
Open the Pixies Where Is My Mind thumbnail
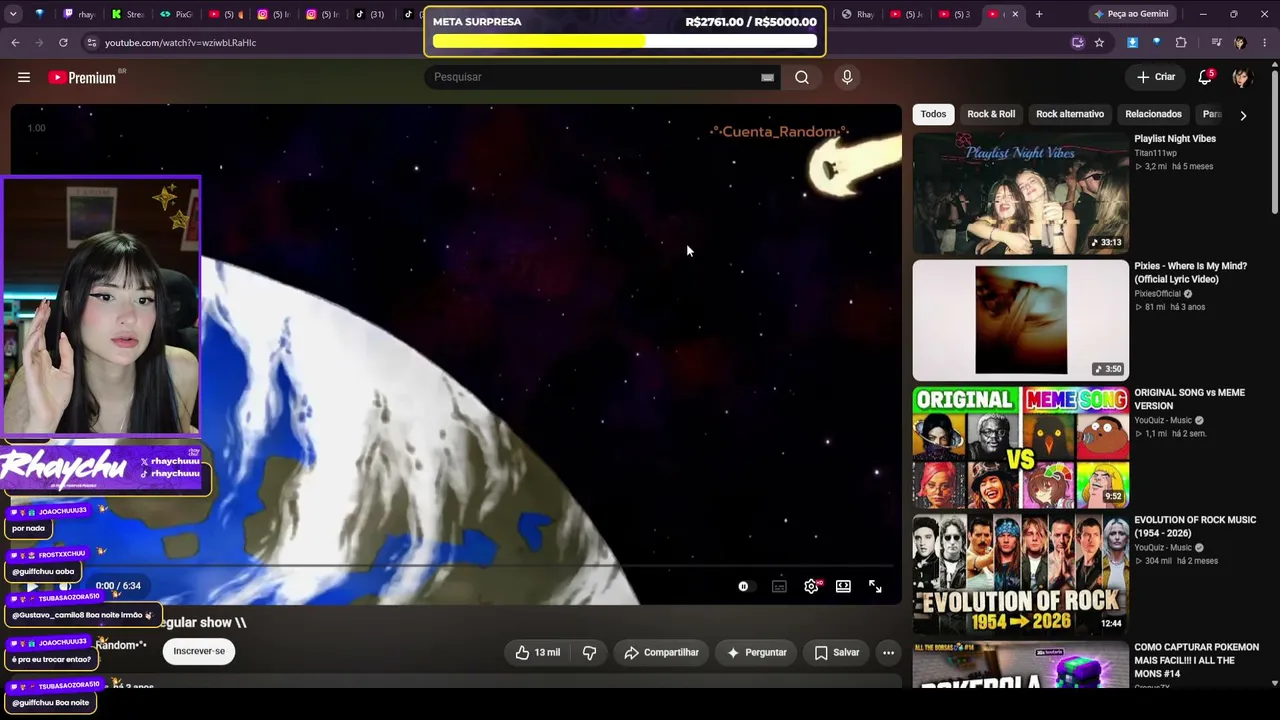(1020, 320)
